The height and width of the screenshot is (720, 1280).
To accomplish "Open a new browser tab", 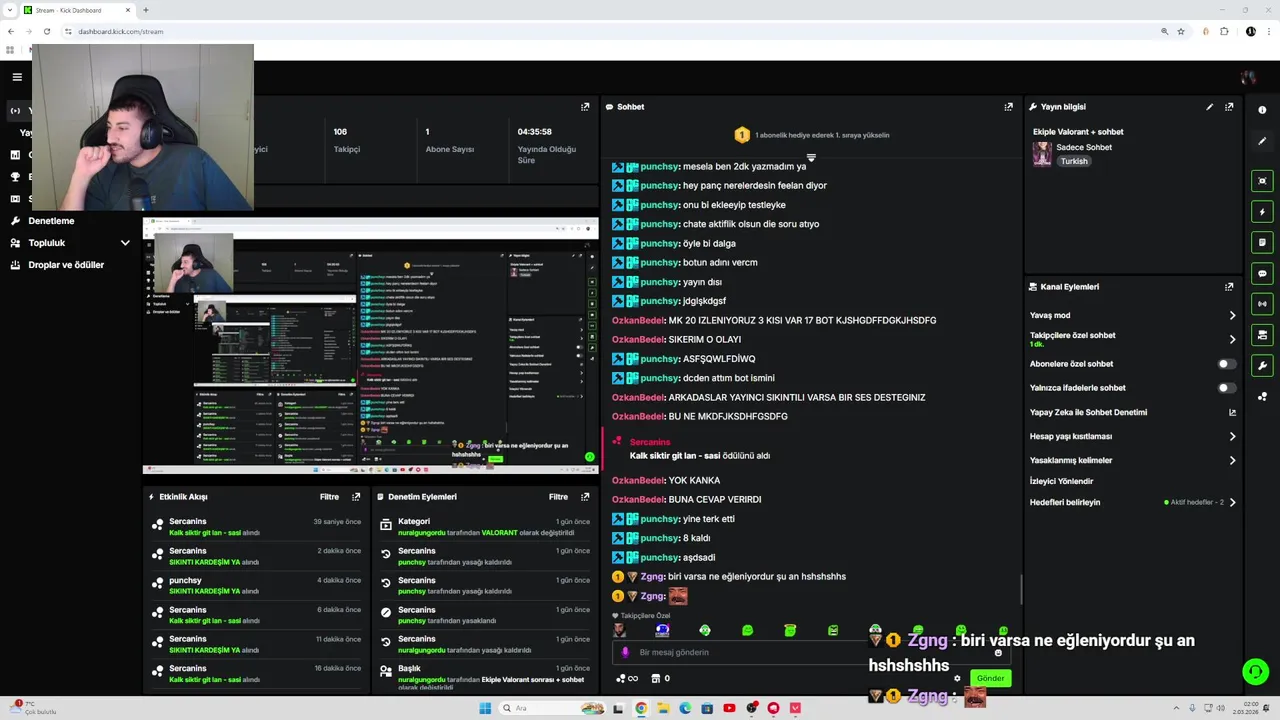I will [146, 10].
